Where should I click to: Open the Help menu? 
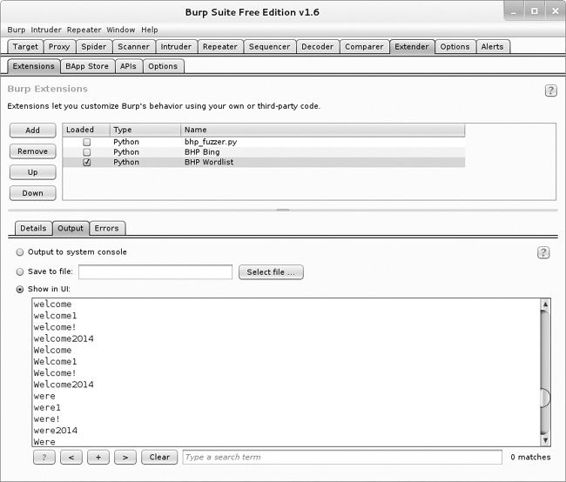(x=149, y=30)
